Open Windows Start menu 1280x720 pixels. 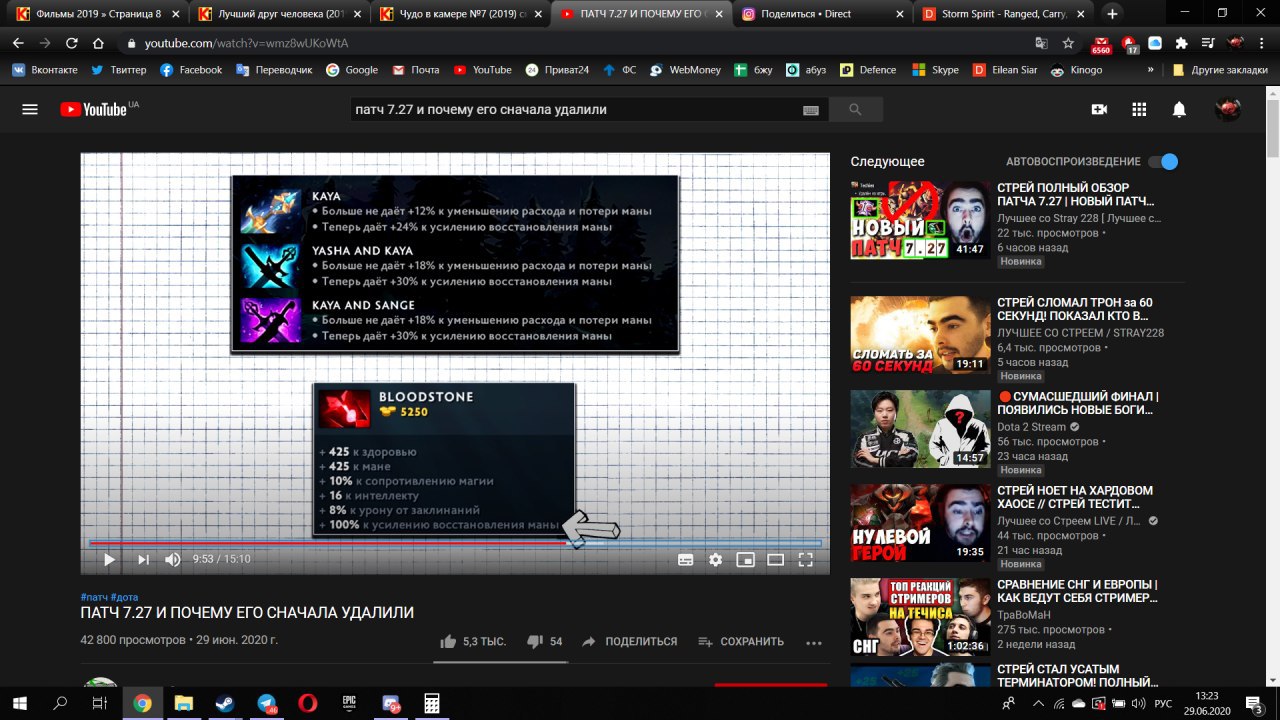tap(19, 703)
